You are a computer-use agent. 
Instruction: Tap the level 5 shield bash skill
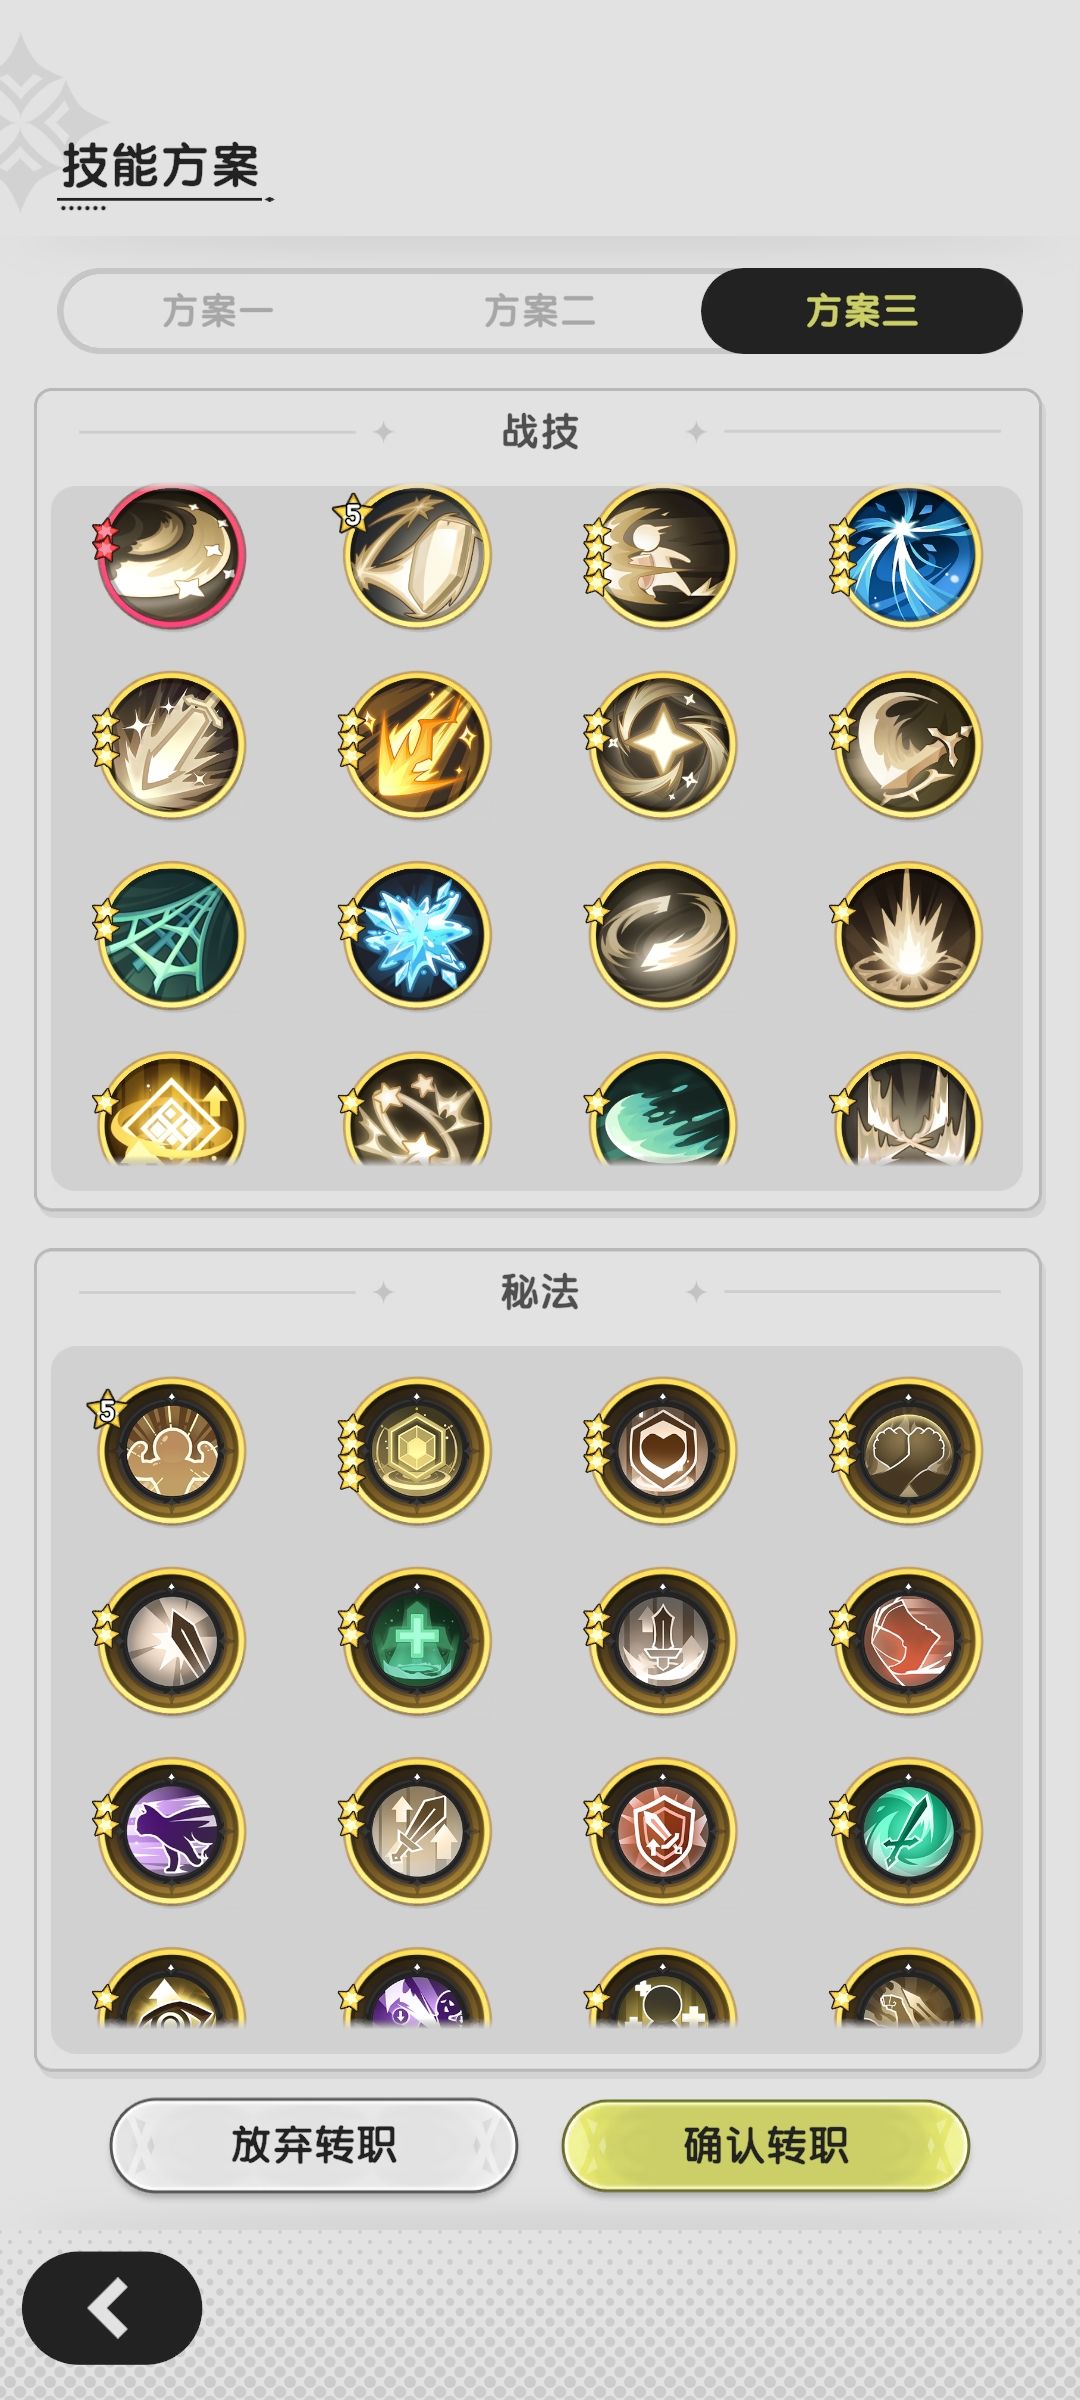[x=417, y=556]
